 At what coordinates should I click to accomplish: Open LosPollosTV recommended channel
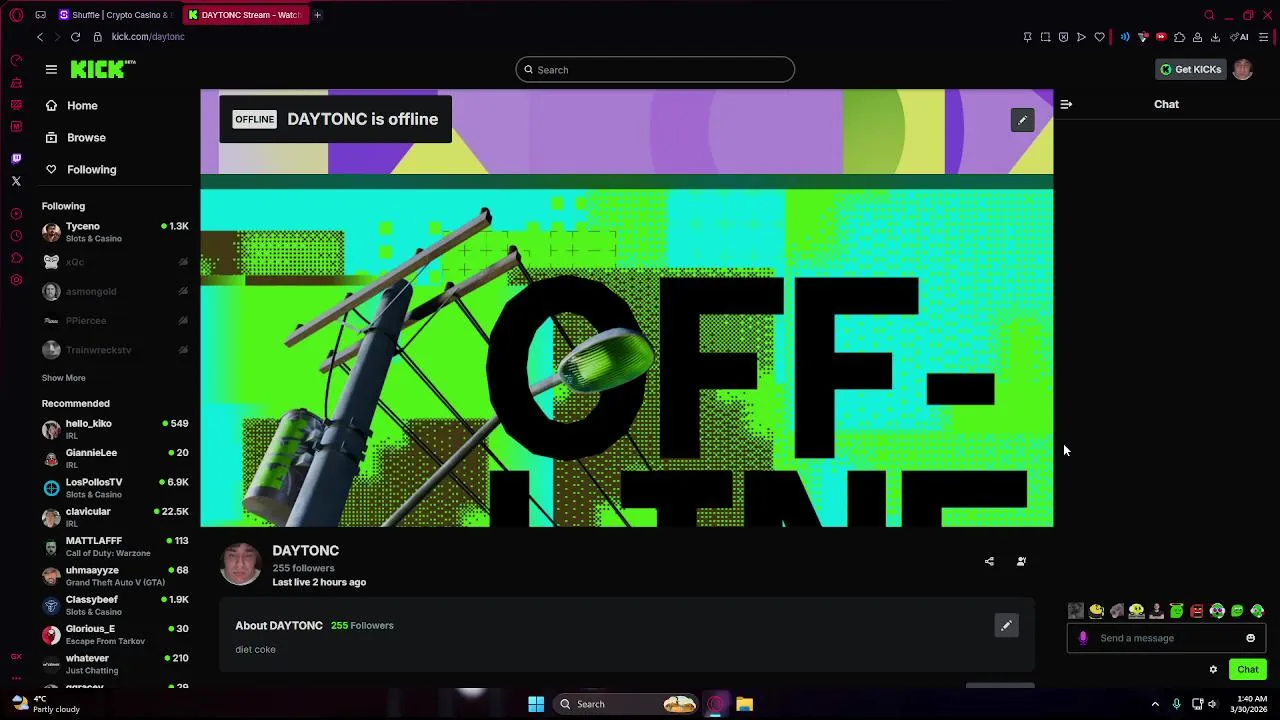tap(115, 488)
